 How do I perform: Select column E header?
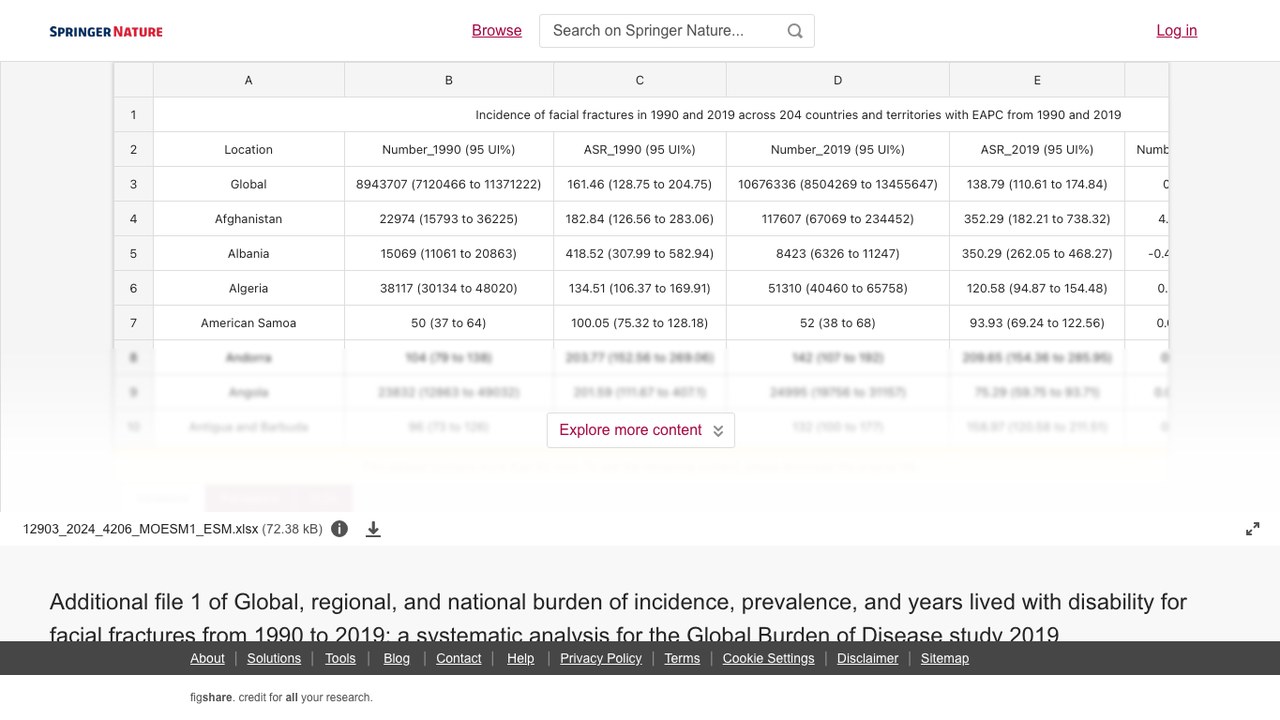coord(1037,80)
